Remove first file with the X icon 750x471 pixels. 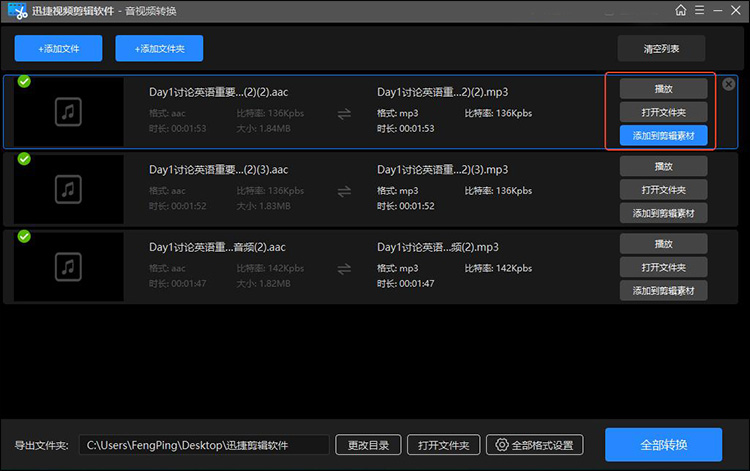point(729,84)
